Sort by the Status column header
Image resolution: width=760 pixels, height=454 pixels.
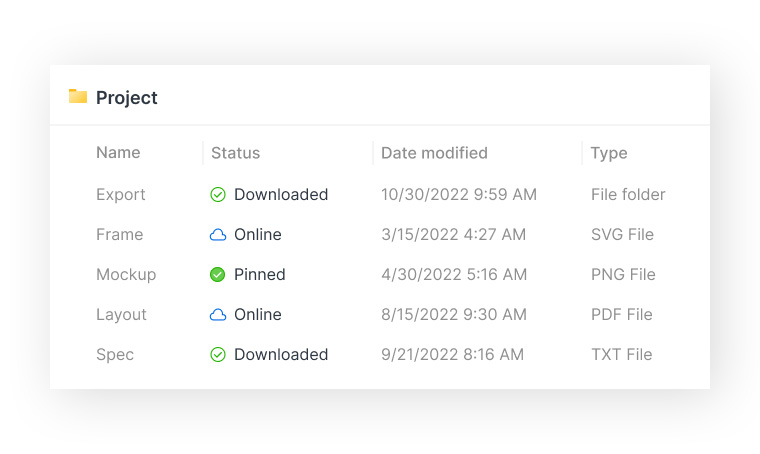pyautogui.click(x=235, y=153)
